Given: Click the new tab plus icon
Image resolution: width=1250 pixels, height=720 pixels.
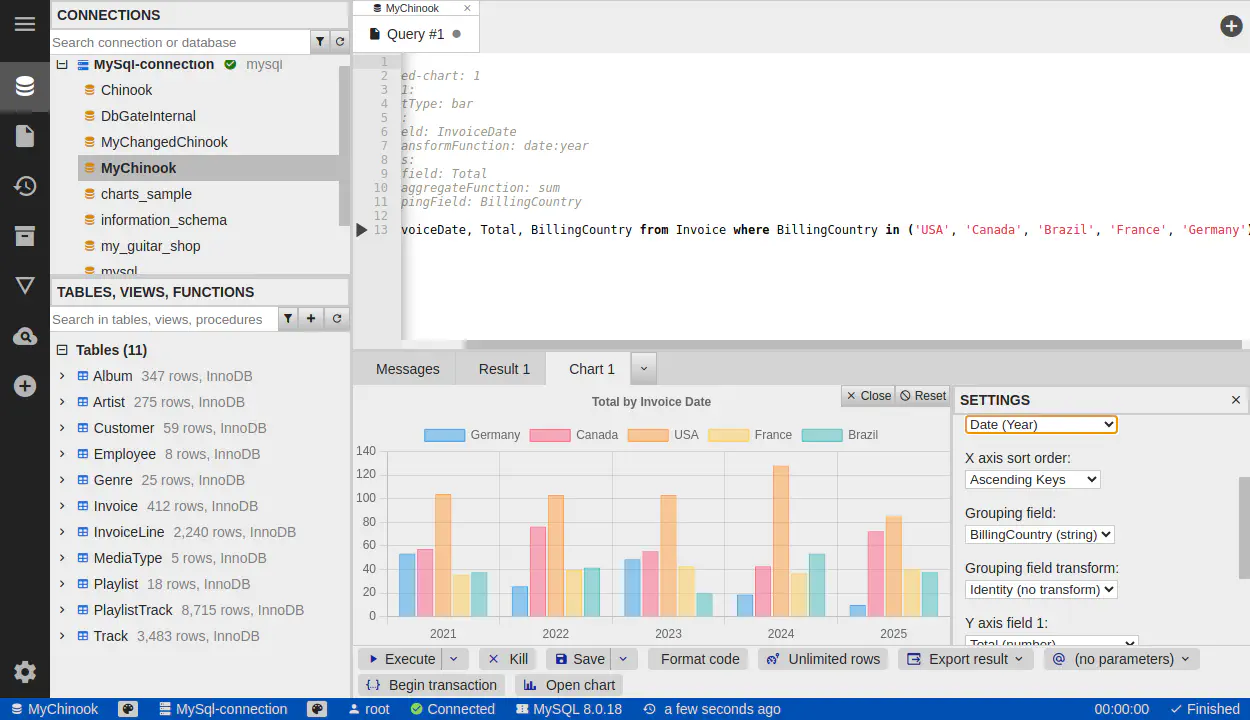Looking at the screenshot, I should 1231,26.
